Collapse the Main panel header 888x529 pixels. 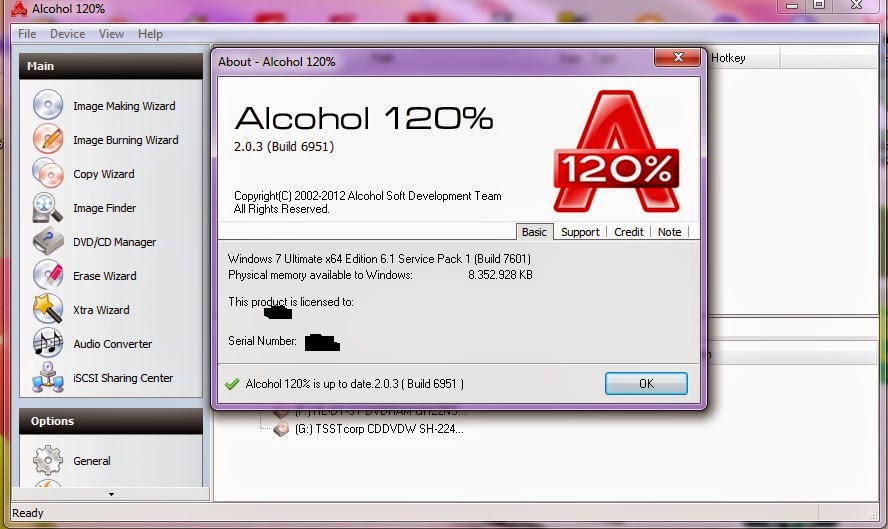[110, 66]
